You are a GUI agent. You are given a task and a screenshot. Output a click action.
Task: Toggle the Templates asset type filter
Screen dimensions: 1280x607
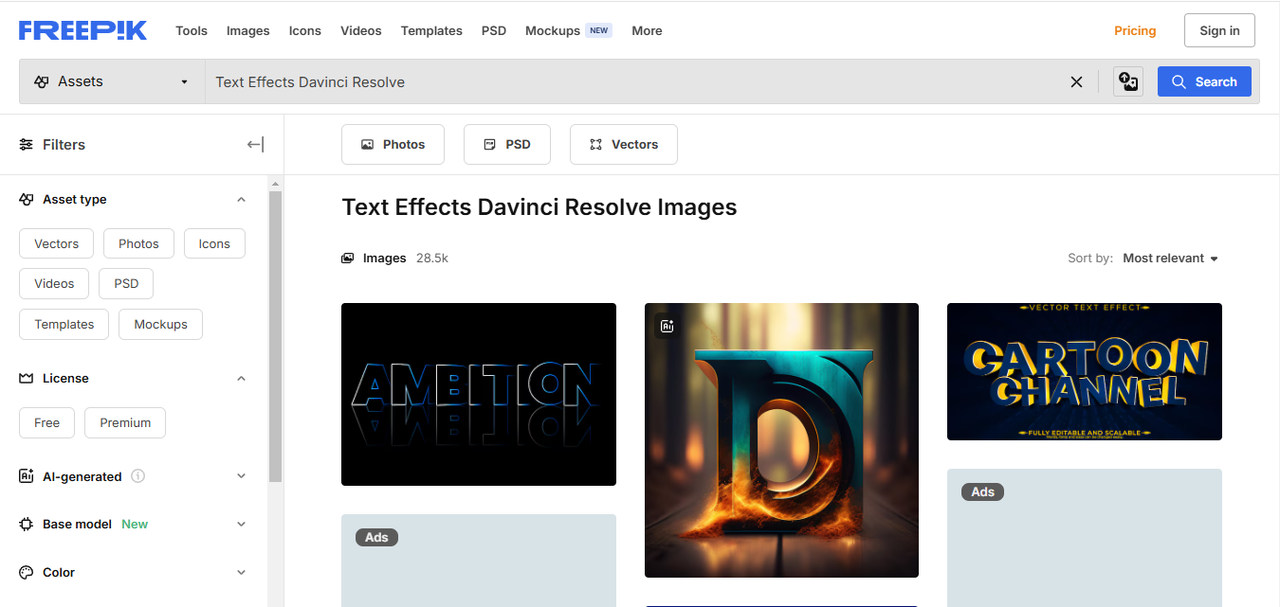(x=64, y=324)
